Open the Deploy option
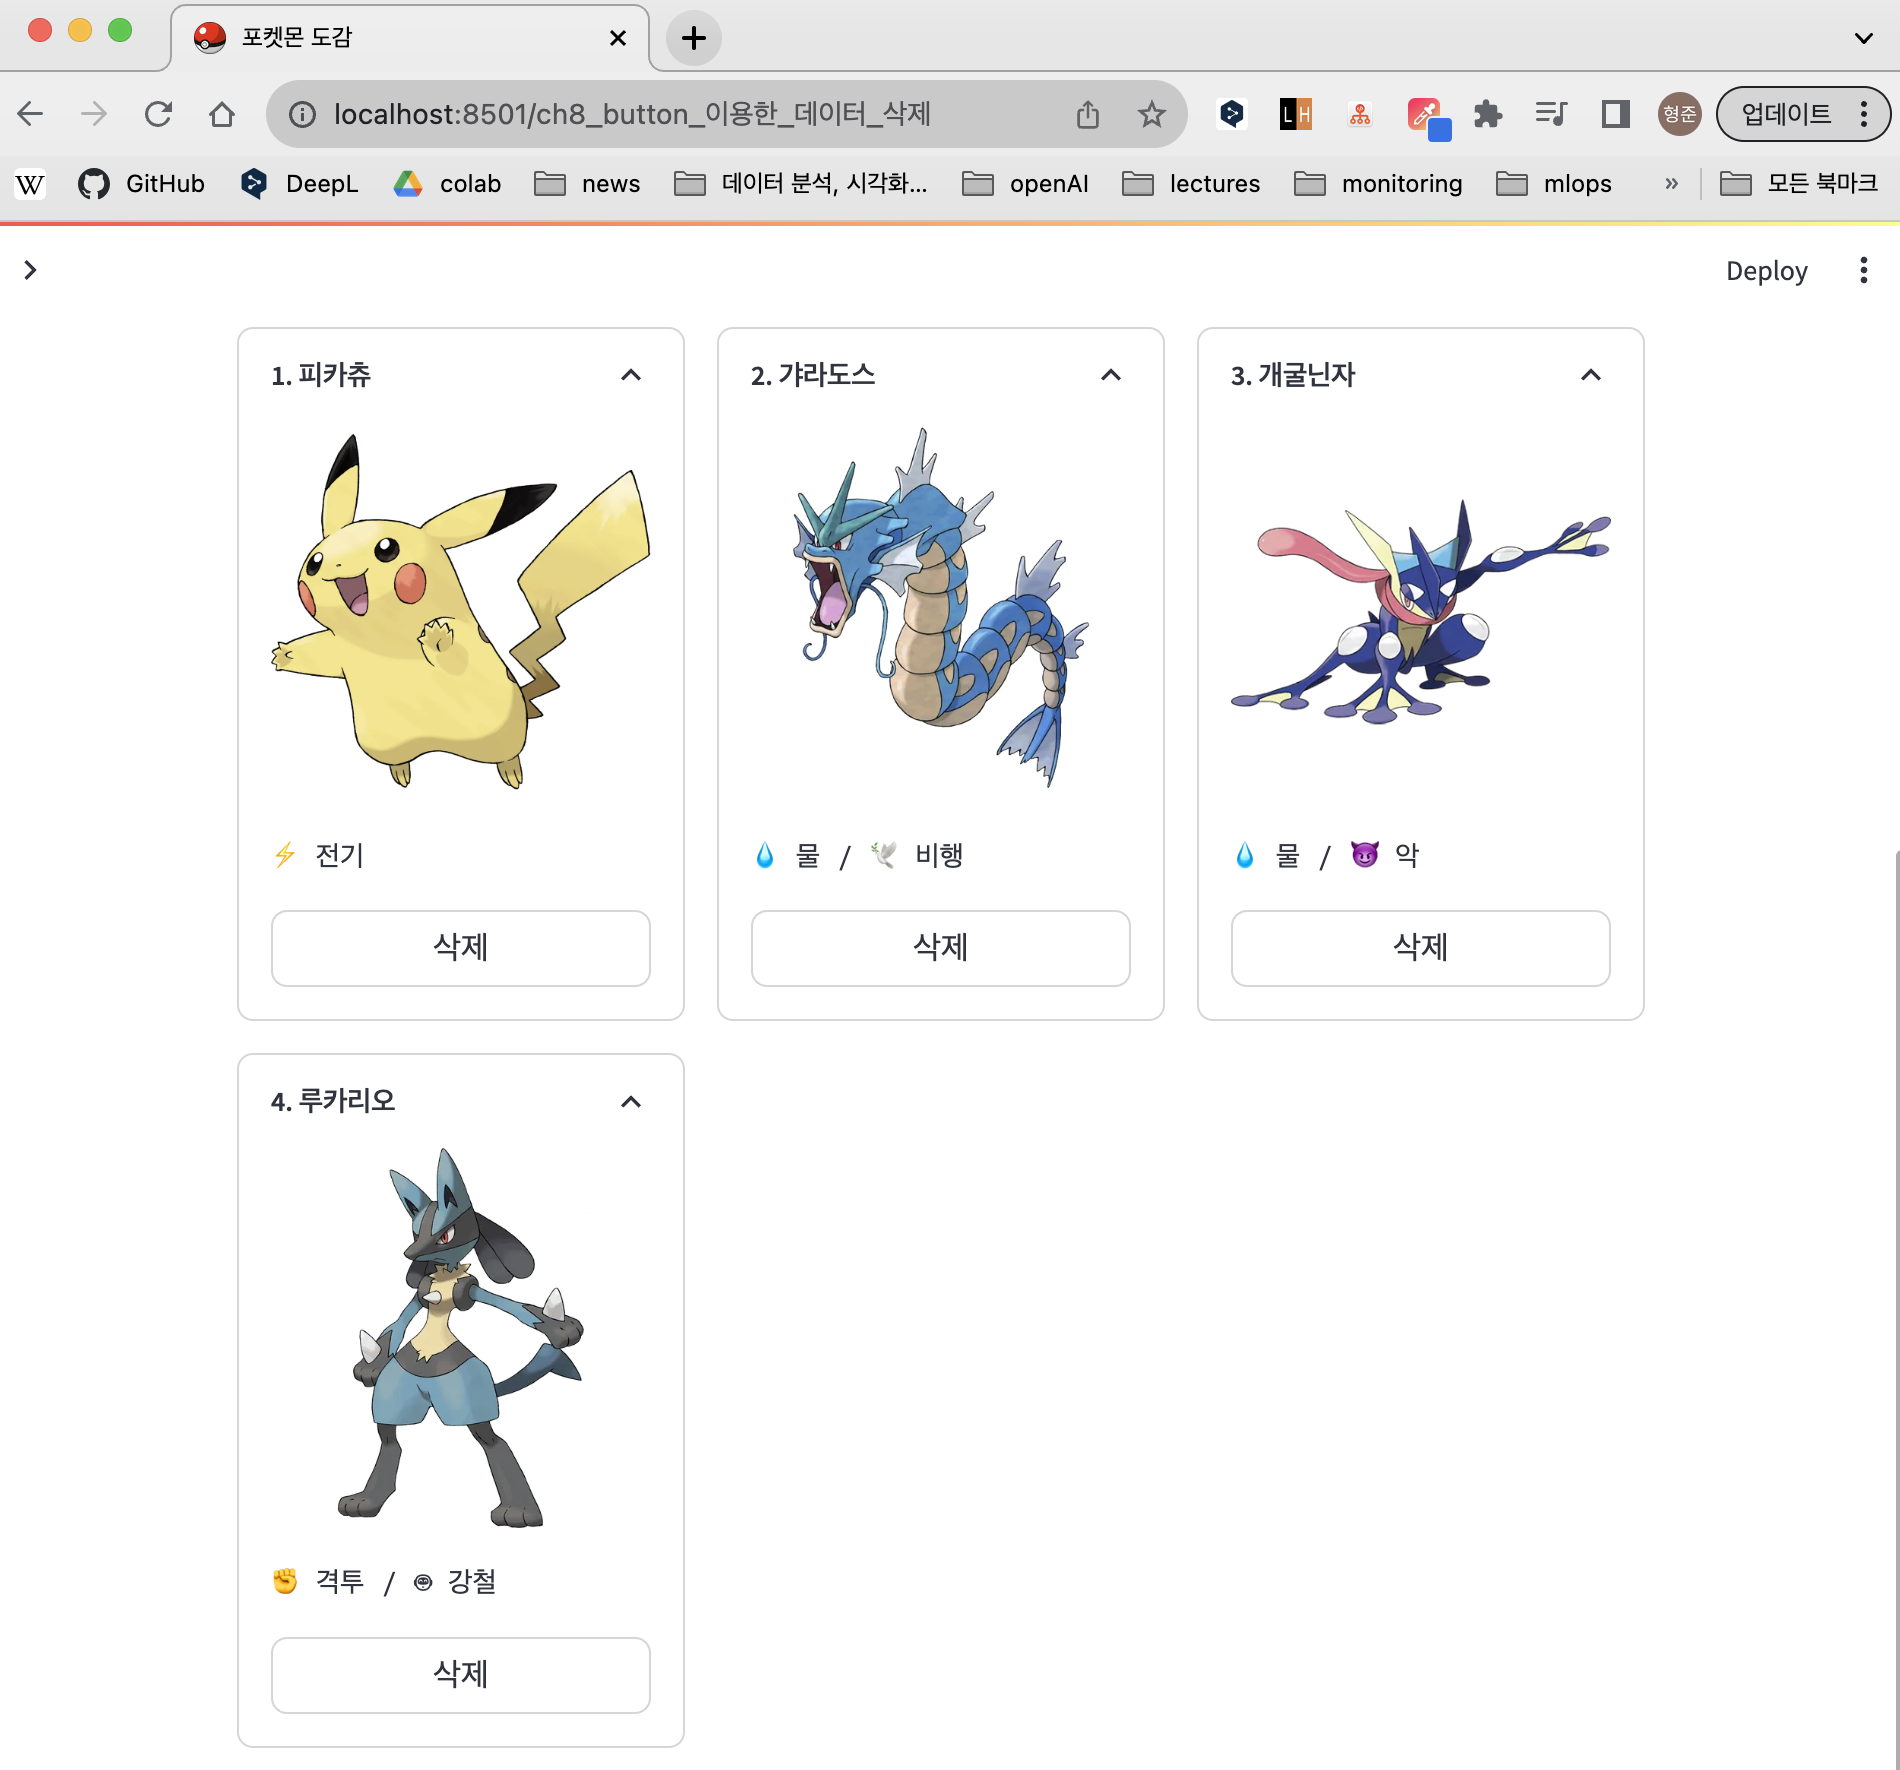The image size is (1900, 1770). [x=1766, y=271]
